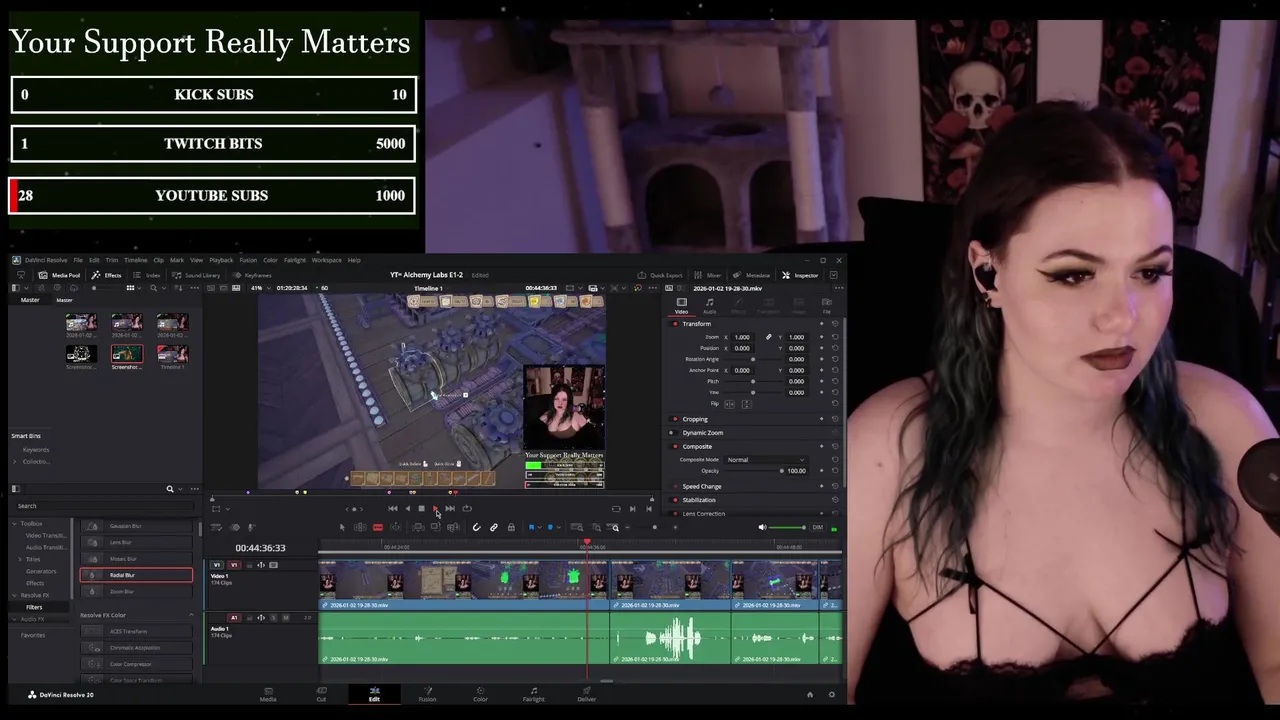1280x720 pixels.
Task: Adjust the Opacity slider
Action: (x=755, y=470)
